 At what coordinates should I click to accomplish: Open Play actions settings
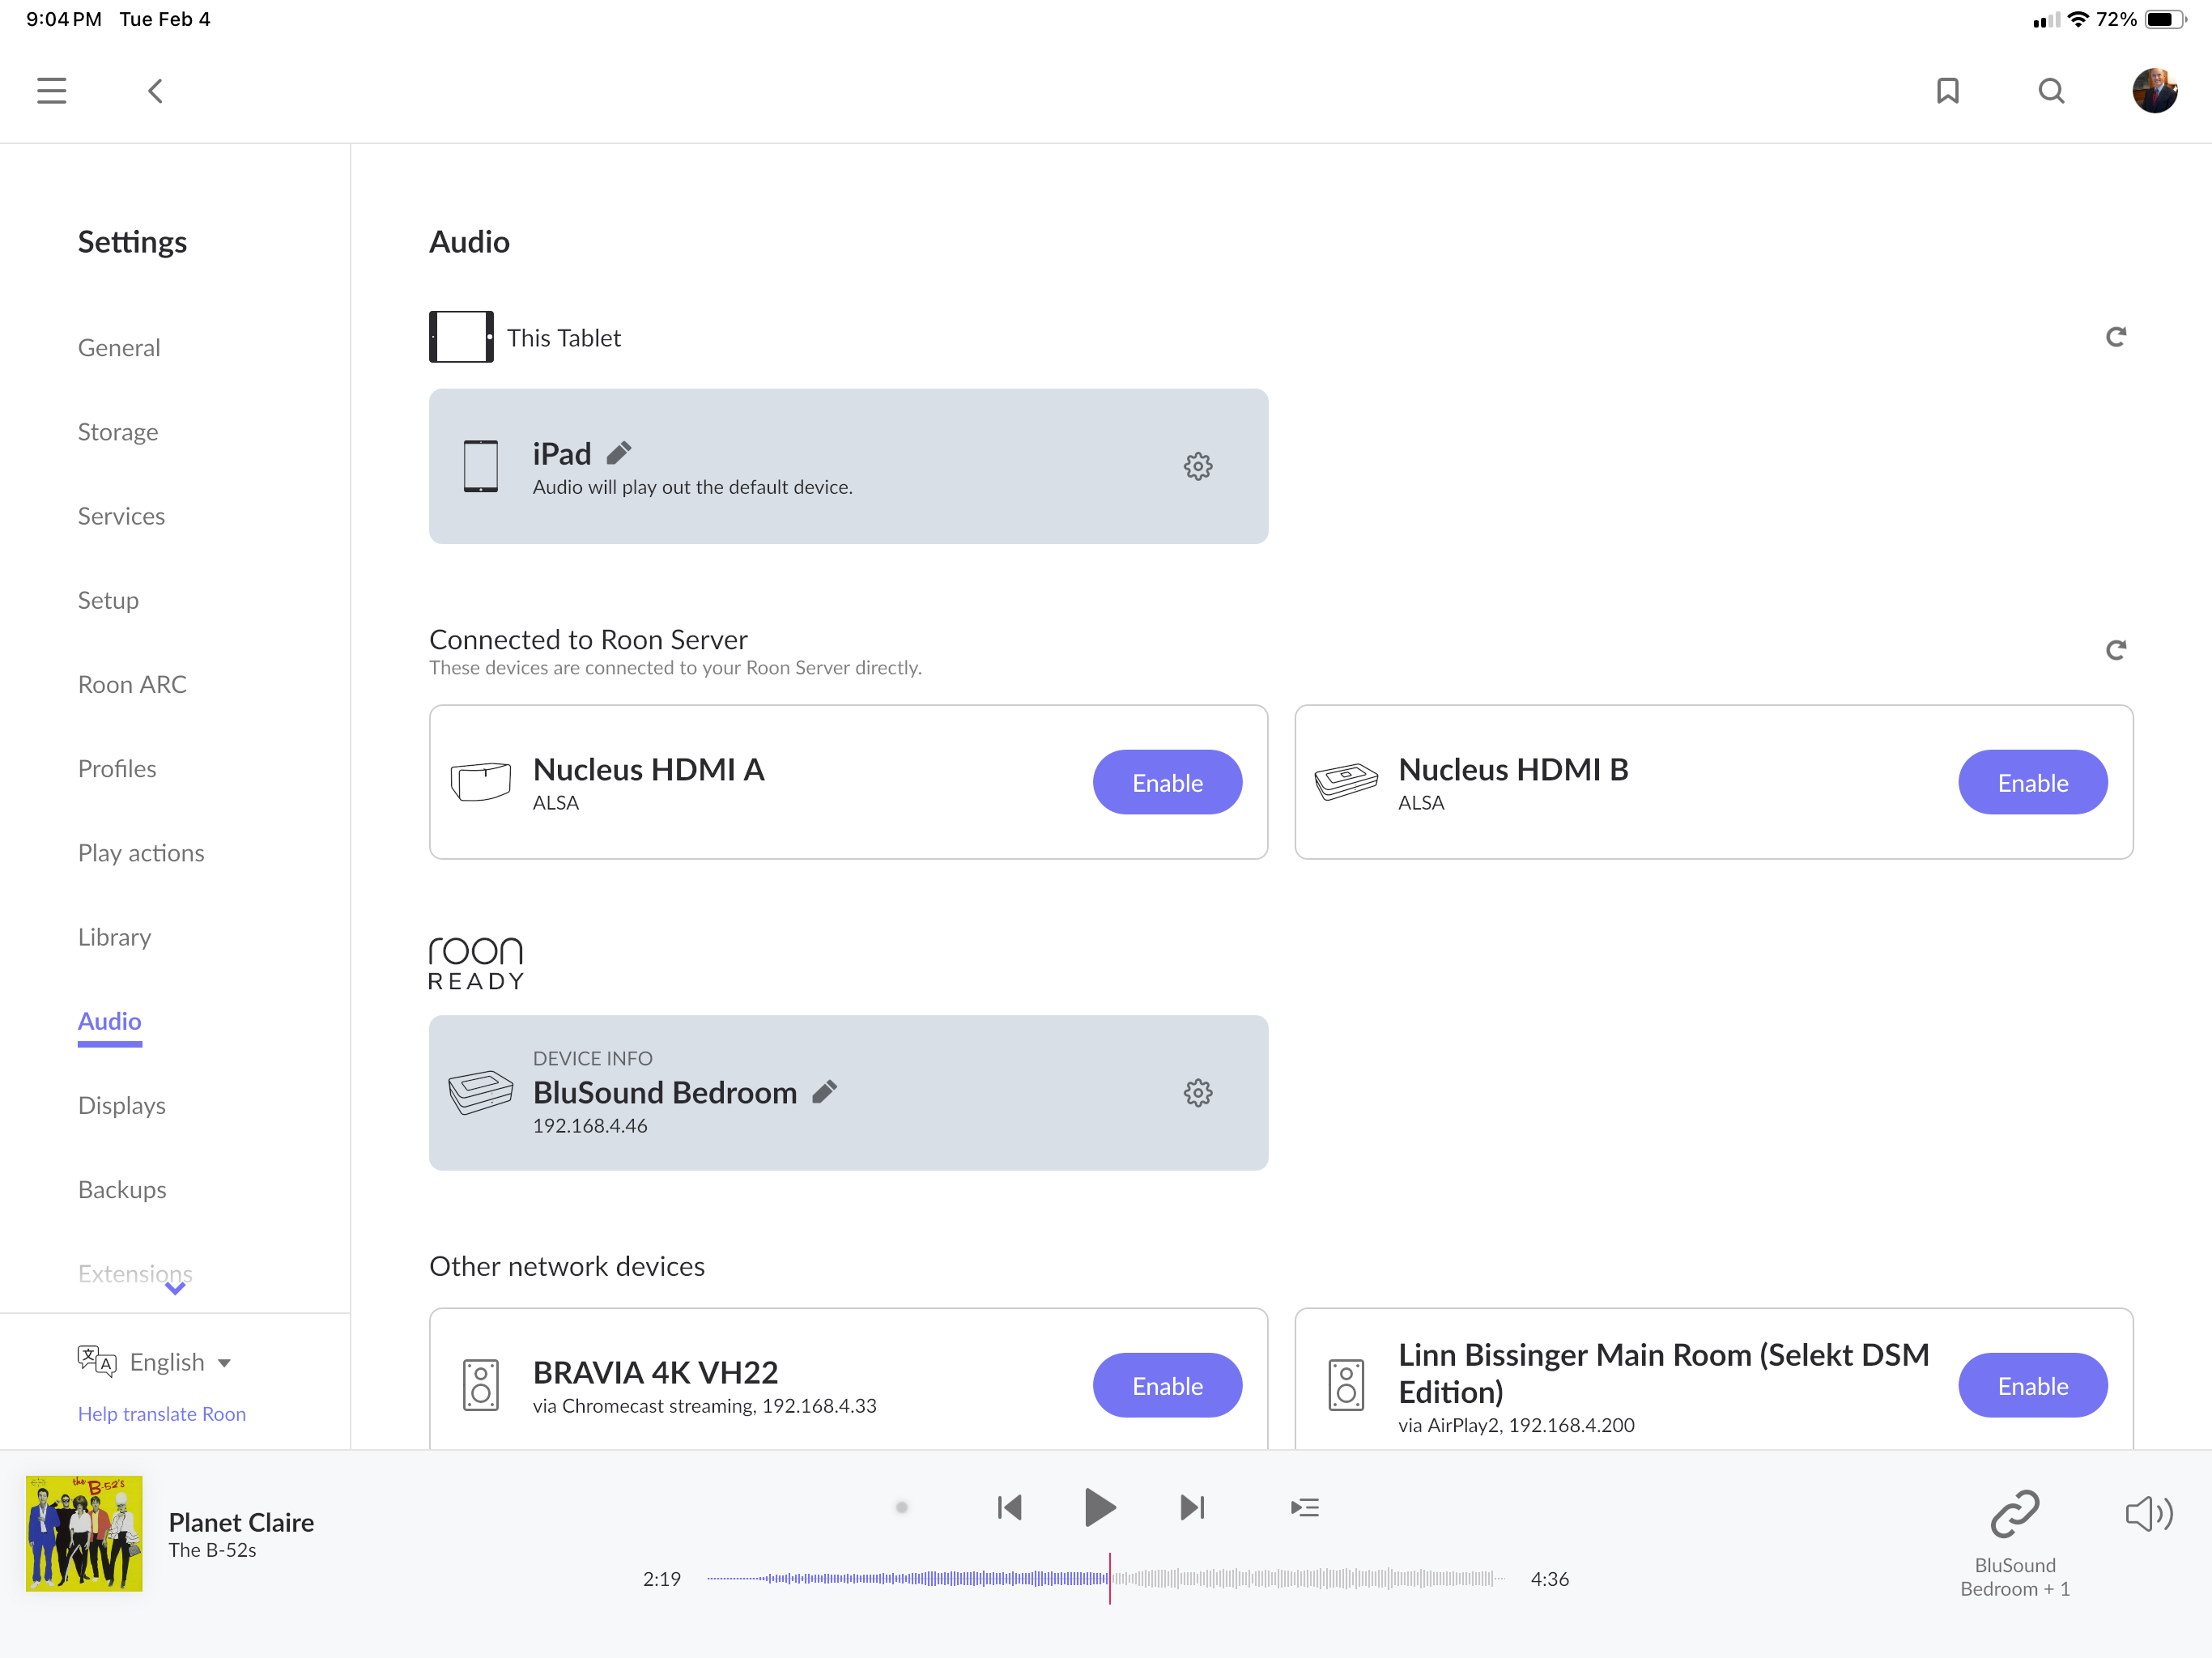pos(141,853)
